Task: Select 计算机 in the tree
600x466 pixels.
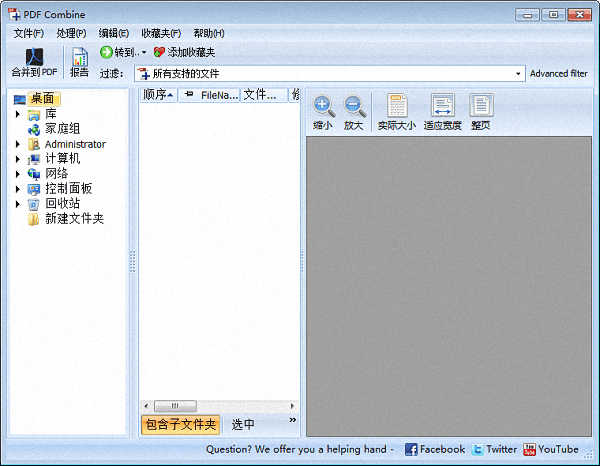Action: click(x=62, y=159)
